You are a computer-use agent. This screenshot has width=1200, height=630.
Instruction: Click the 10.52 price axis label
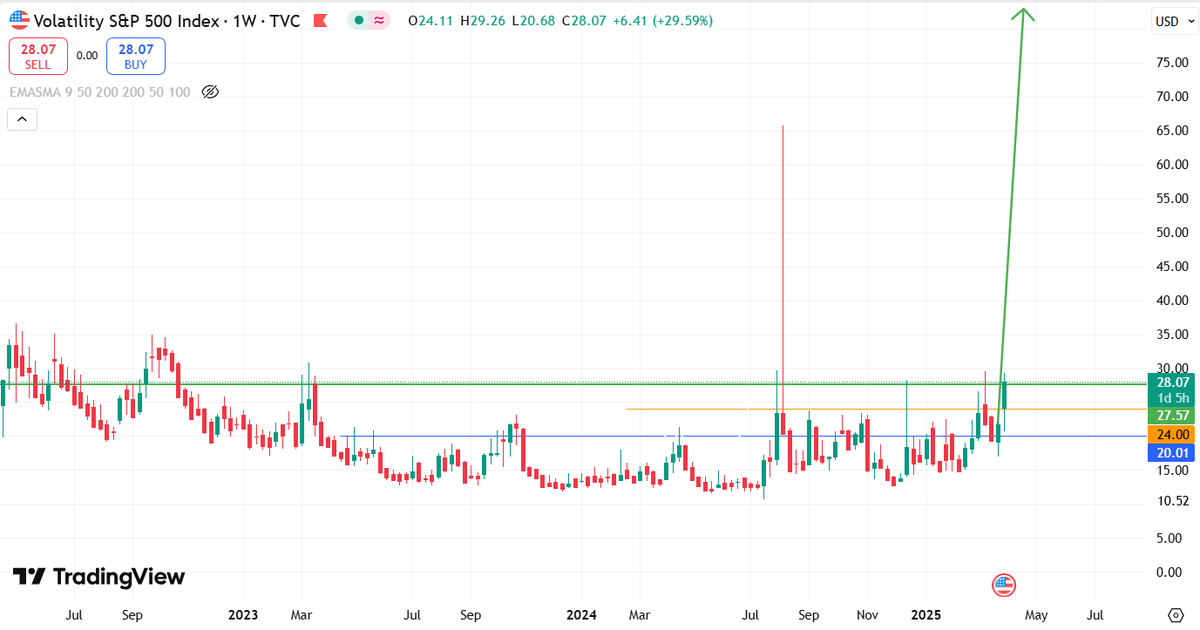(x=1172, y=500)
